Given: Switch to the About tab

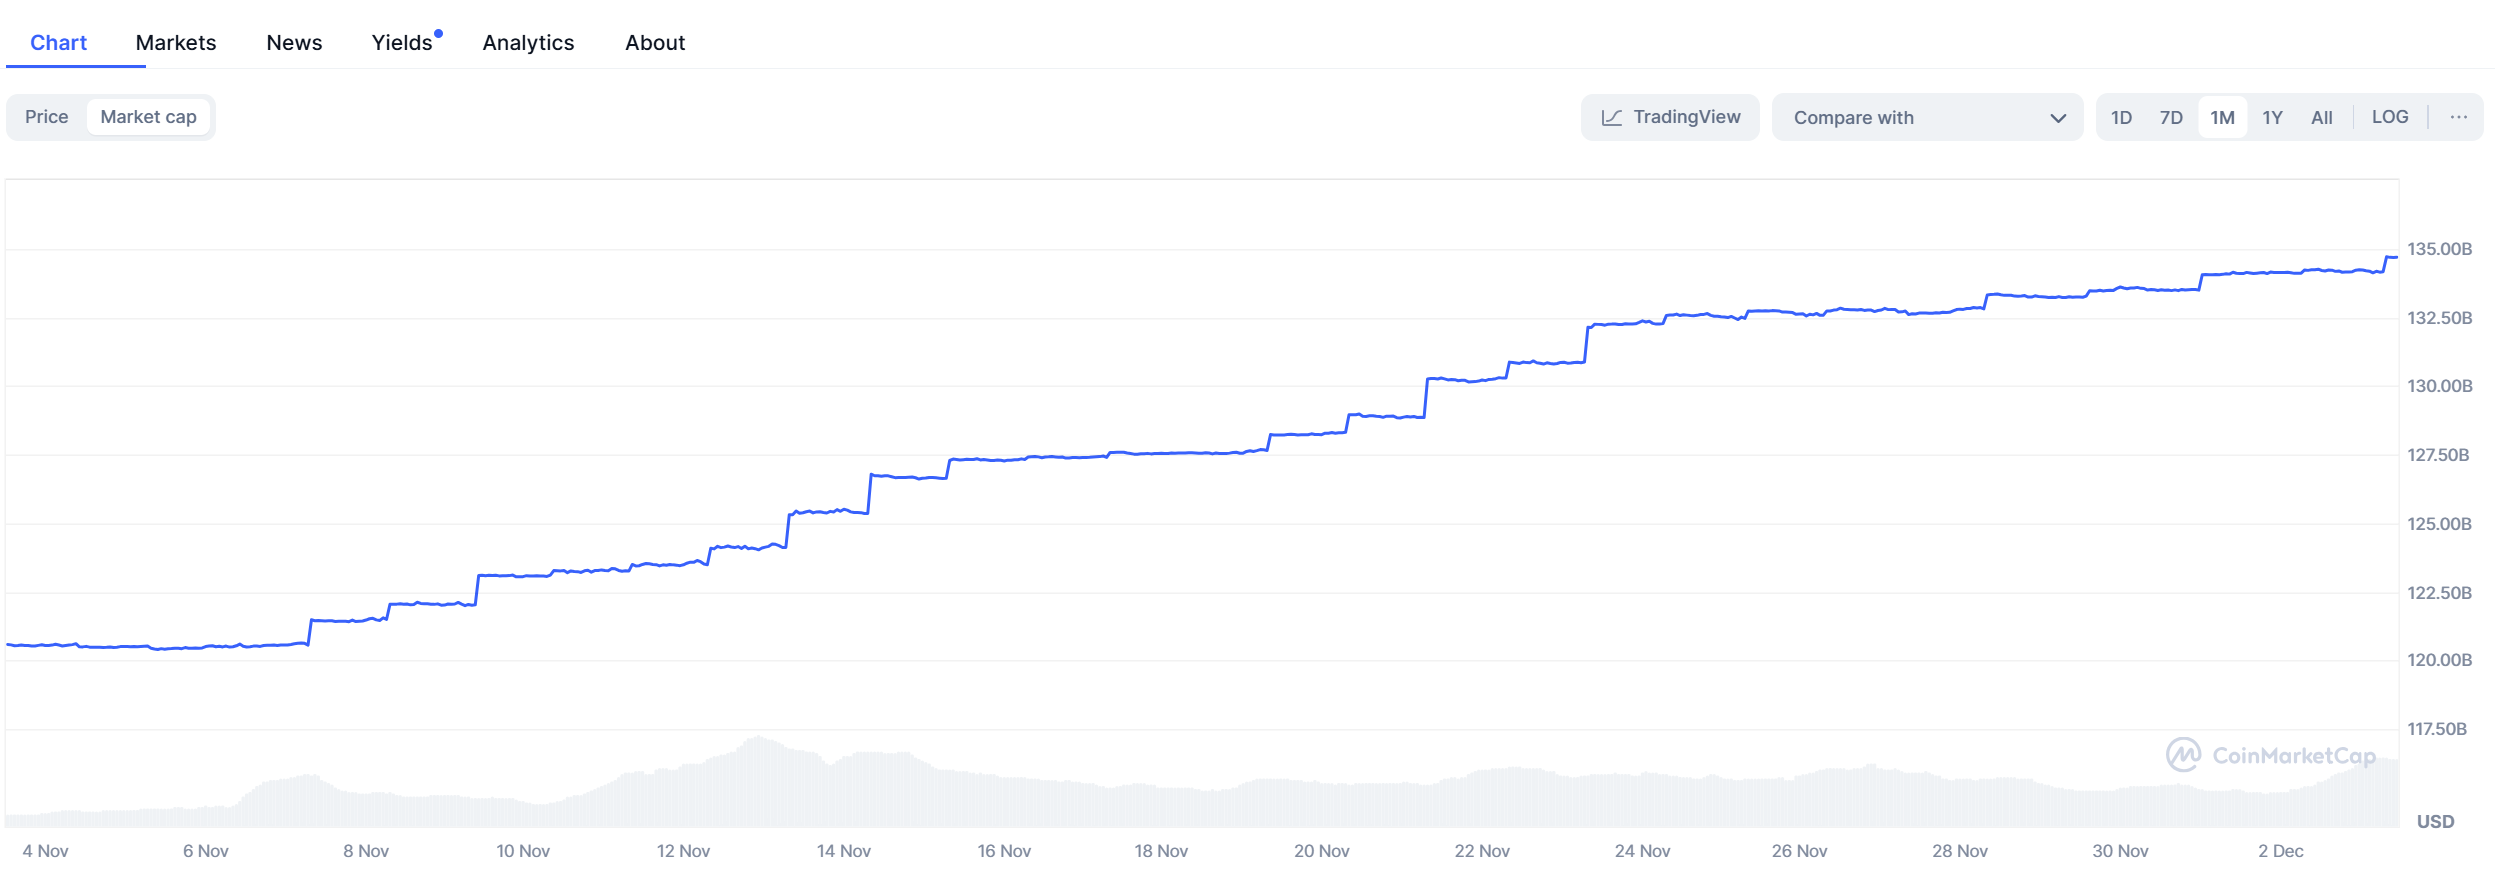Looking at the screenshot, I should pyautogui.click(x=655, y=43).
